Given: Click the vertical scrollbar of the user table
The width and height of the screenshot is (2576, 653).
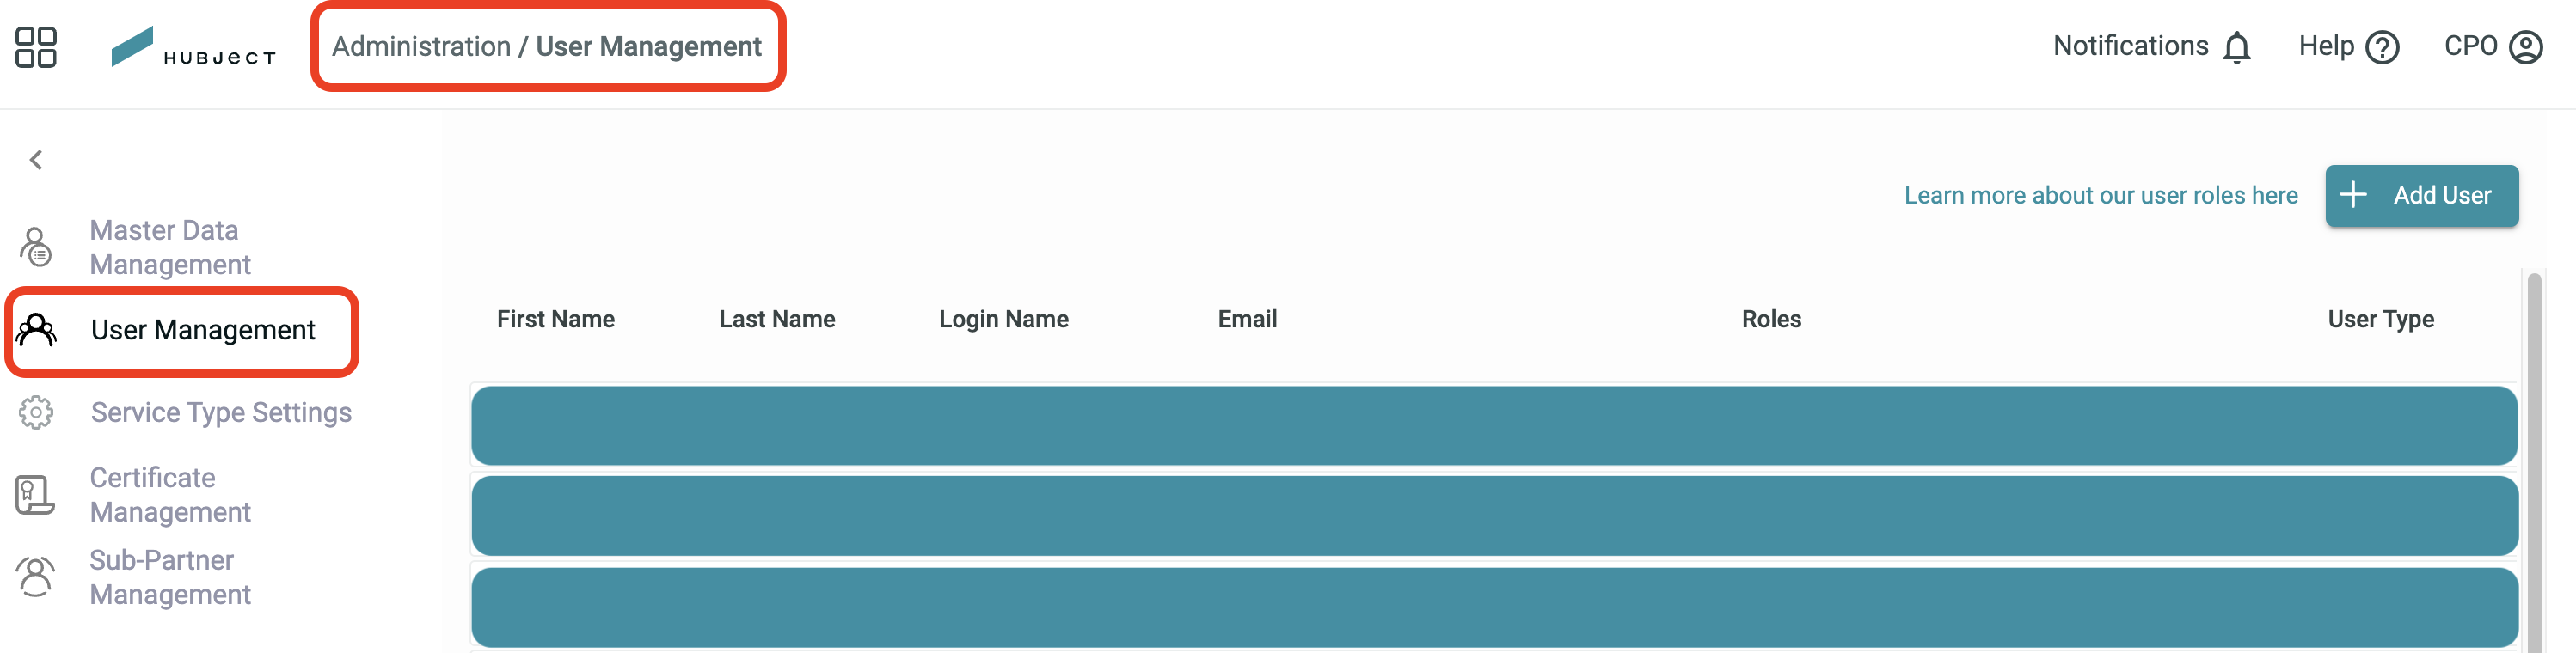Looking at the screenshot, I should click(x=2534, y=460).
